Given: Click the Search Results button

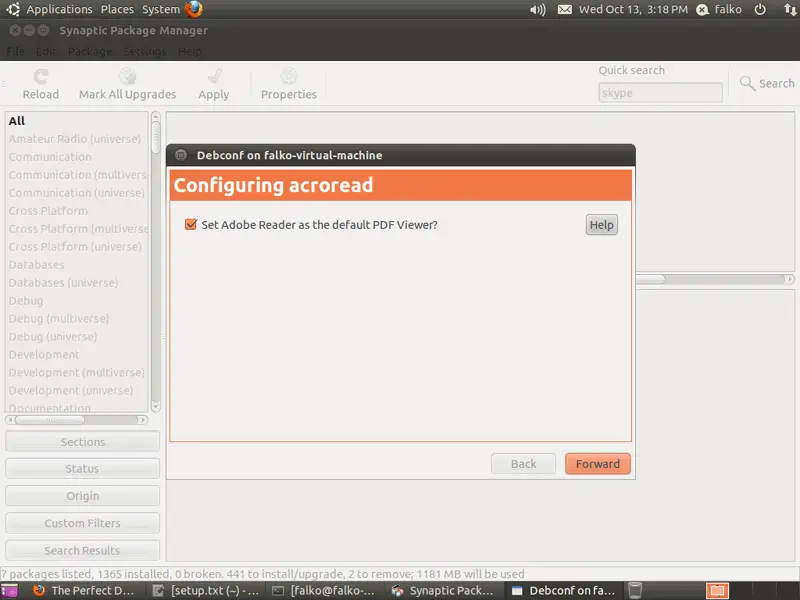Looking at the screenshot, I should coord(83,551).
